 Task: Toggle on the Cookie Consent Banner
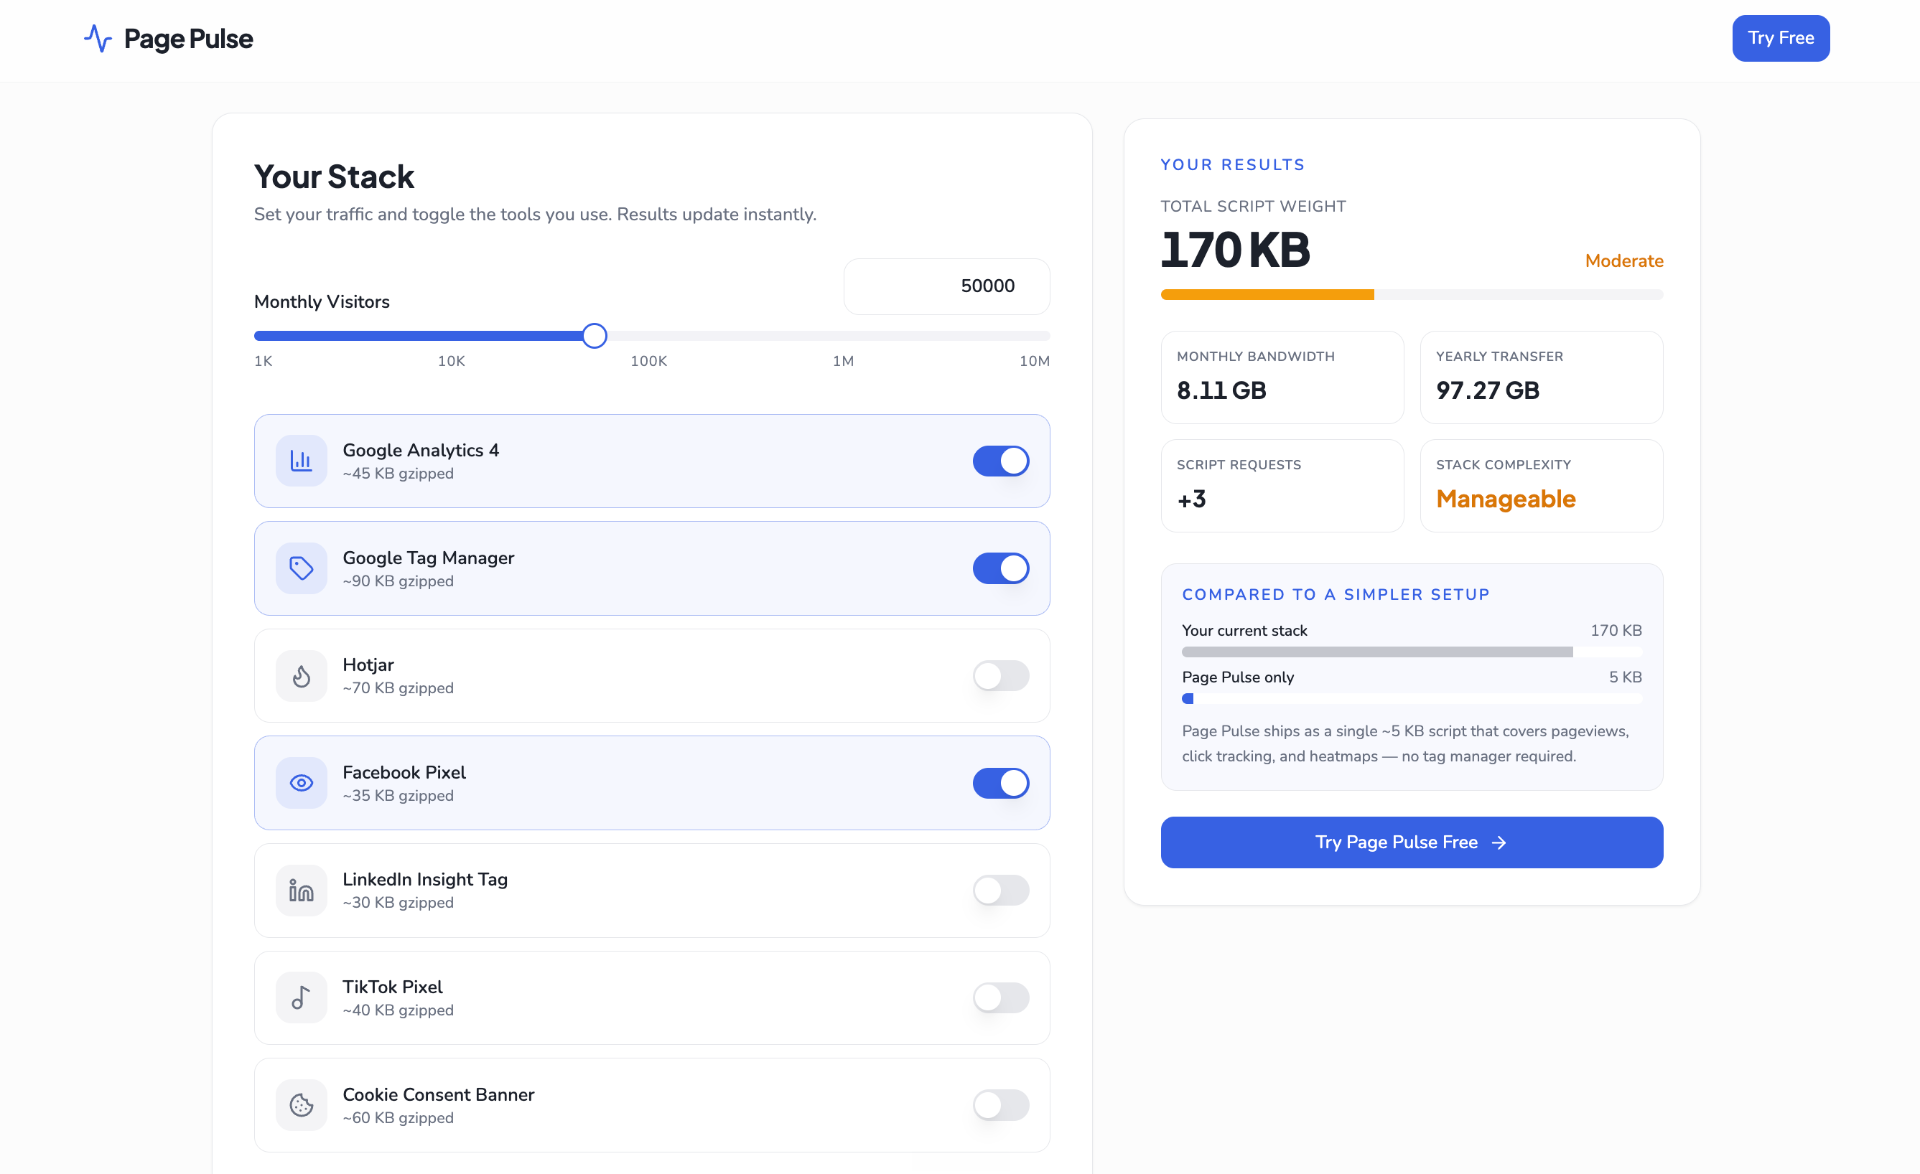click(x=1001, y=1105)
